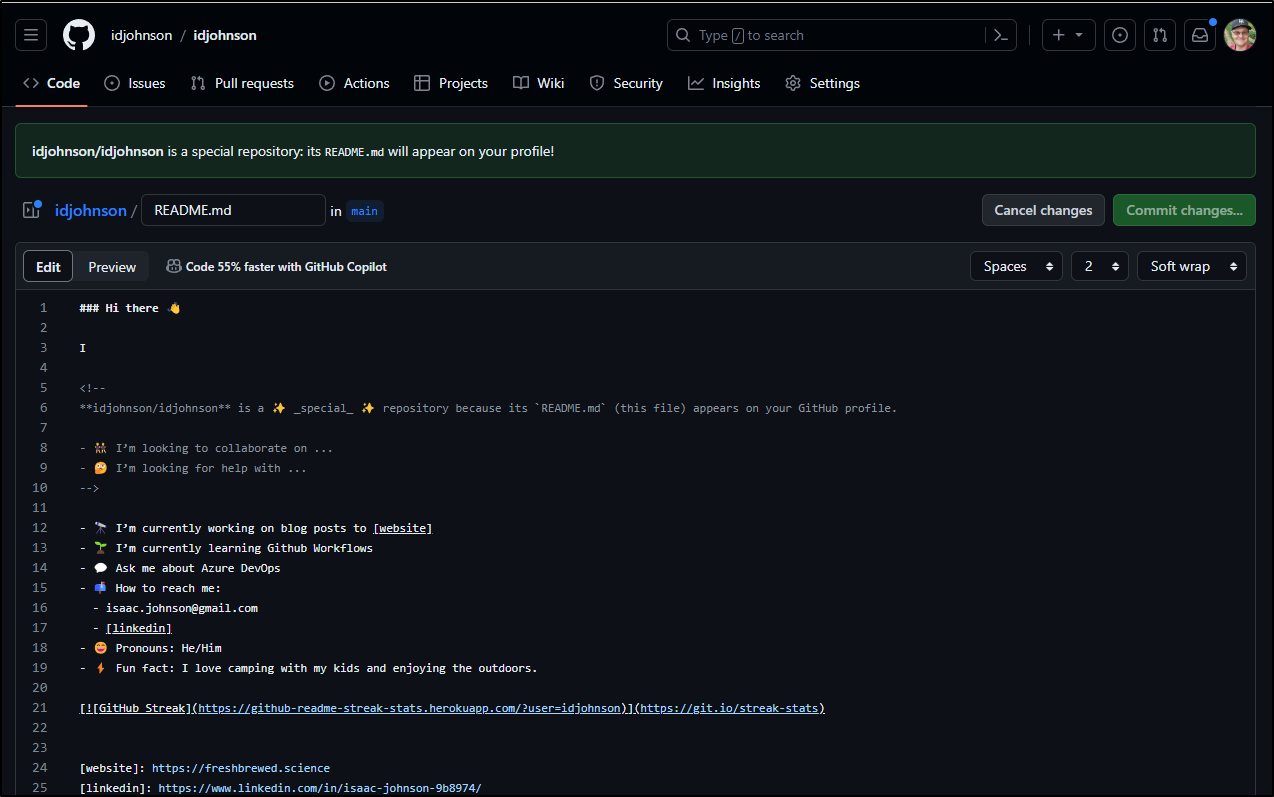Switch to the Issues tab
The height and width of the screenshot is (797, 1274).
coord(135,83)
